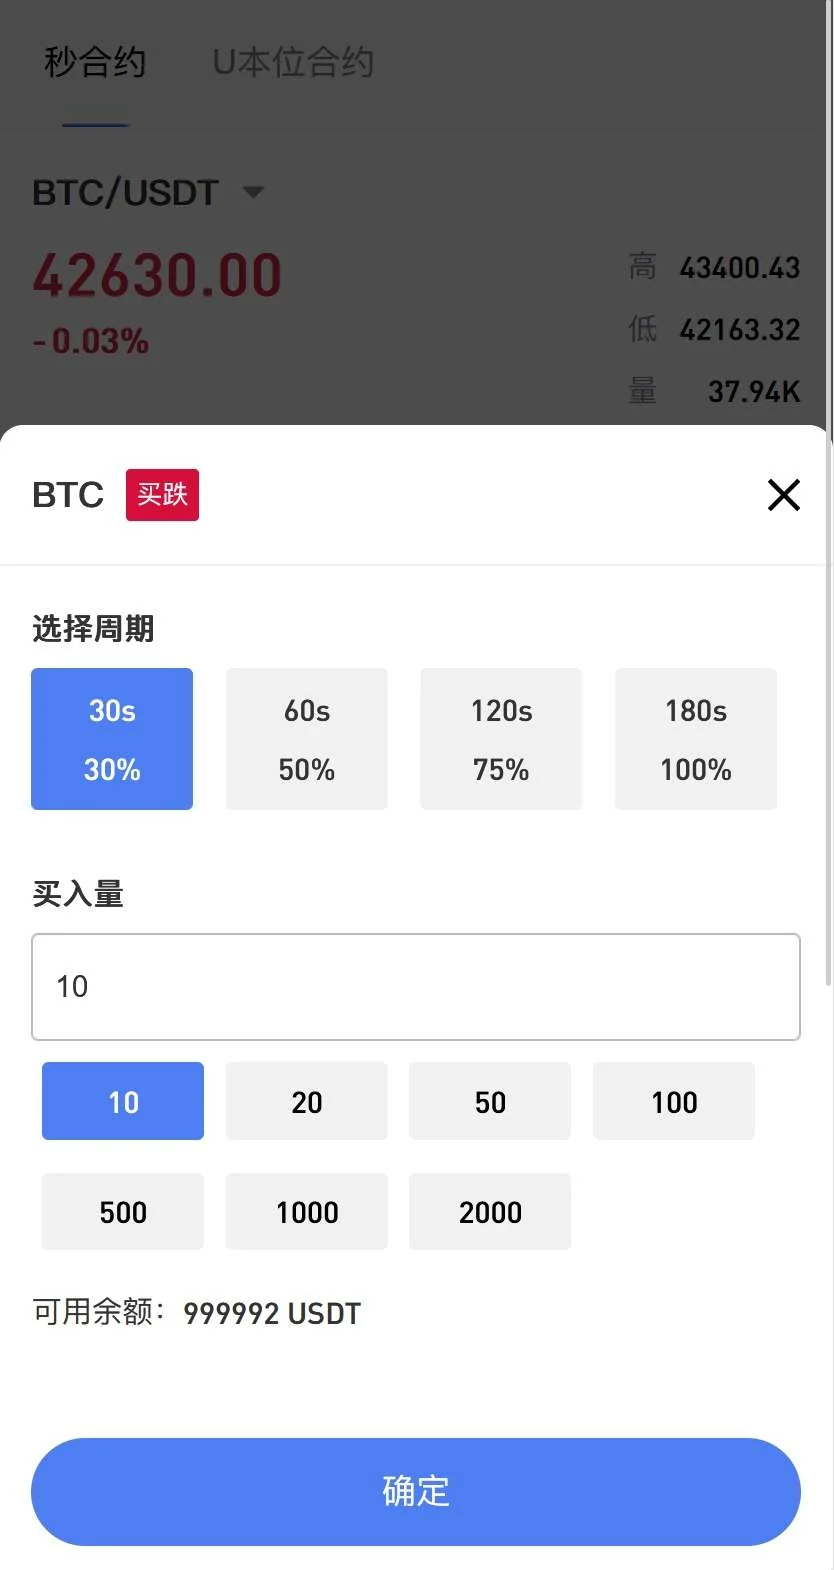Image resolution: width=834 pixels, height=1570 pixels.
Task: Set buy amount to 10
Action: (123, 1101)
